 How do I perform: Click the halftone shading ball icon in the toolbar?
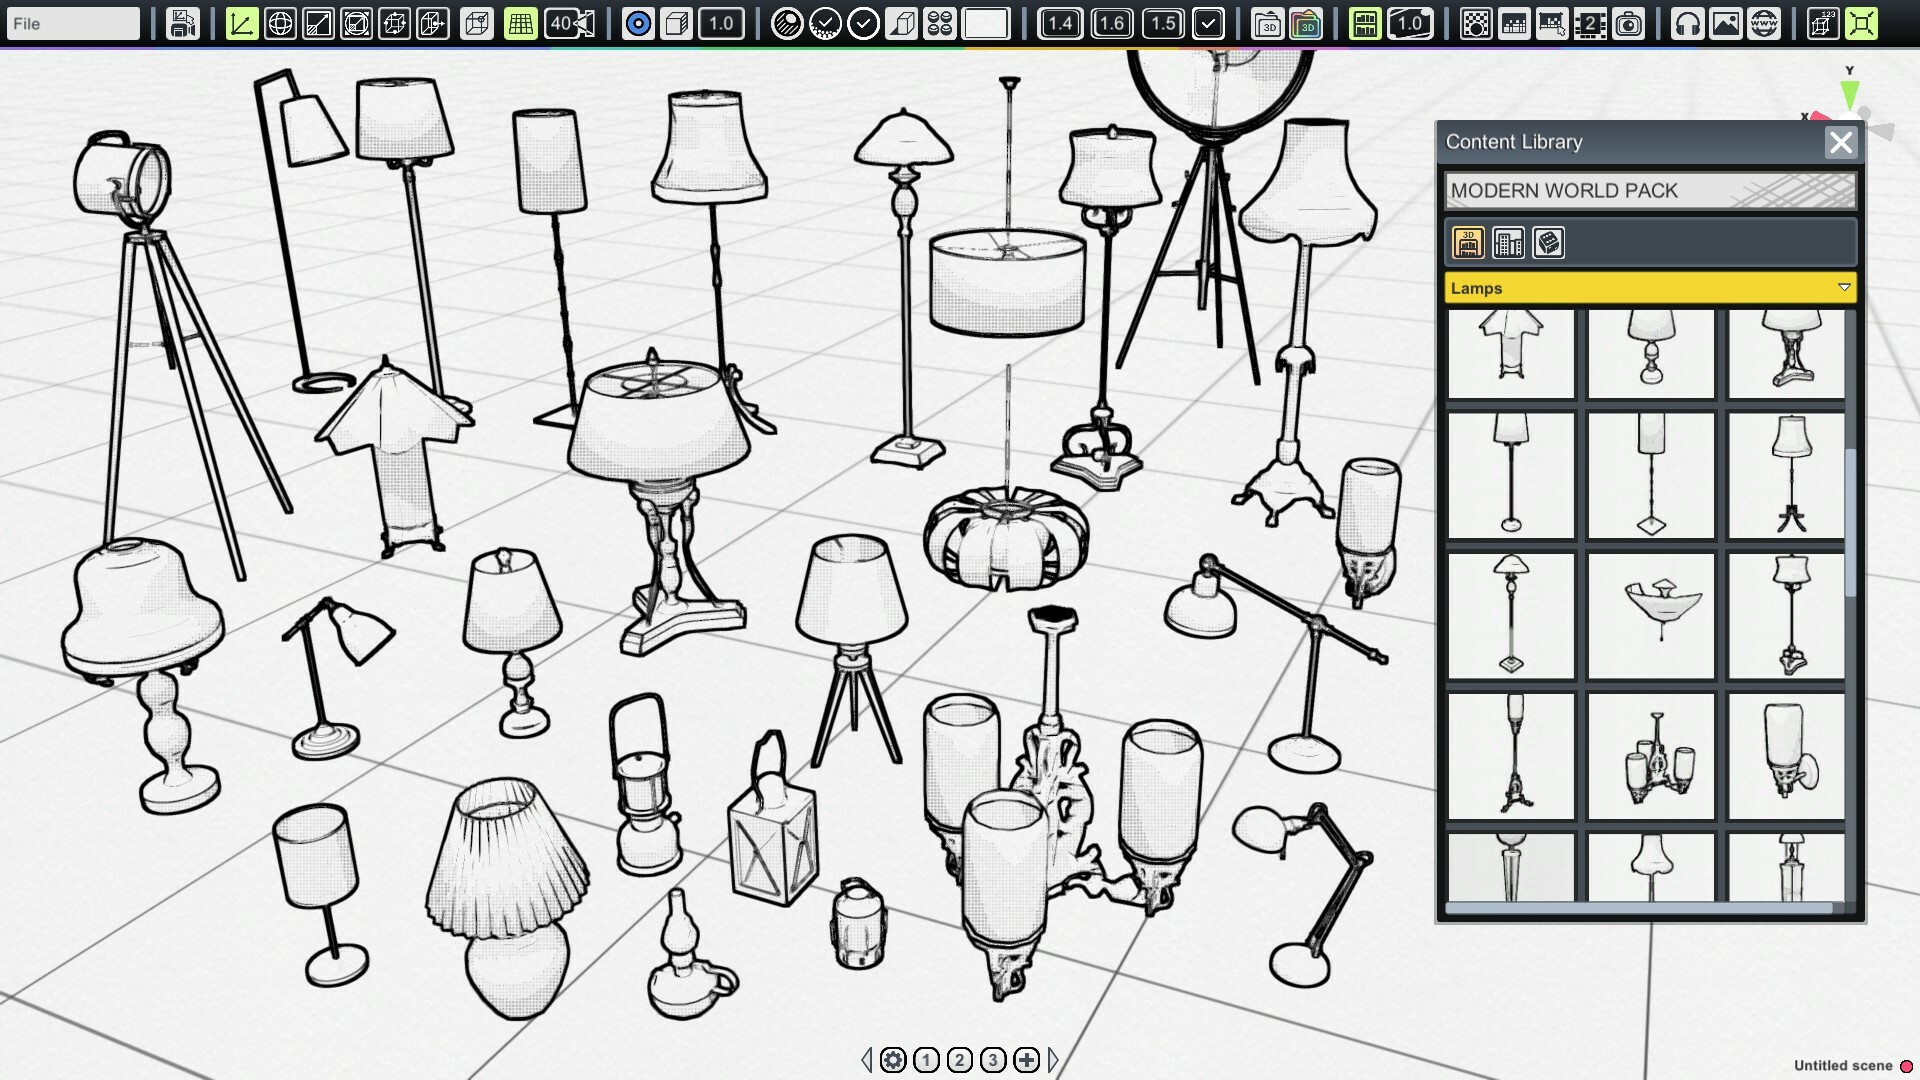point(787,23)
